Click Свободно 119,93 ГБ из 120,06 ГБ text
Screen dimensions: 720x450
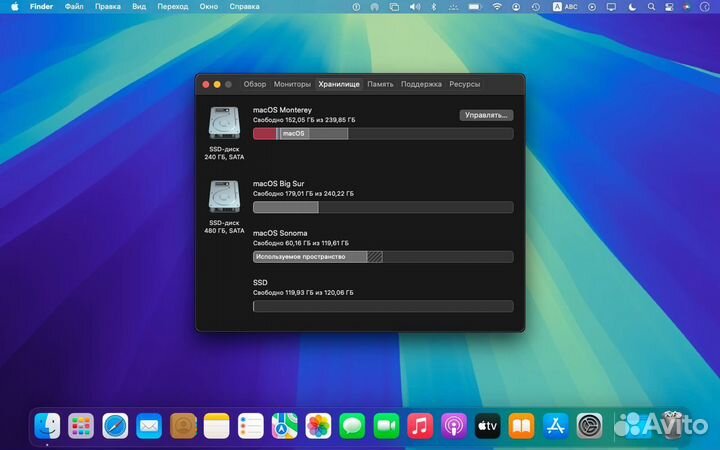tap(303, 292)
